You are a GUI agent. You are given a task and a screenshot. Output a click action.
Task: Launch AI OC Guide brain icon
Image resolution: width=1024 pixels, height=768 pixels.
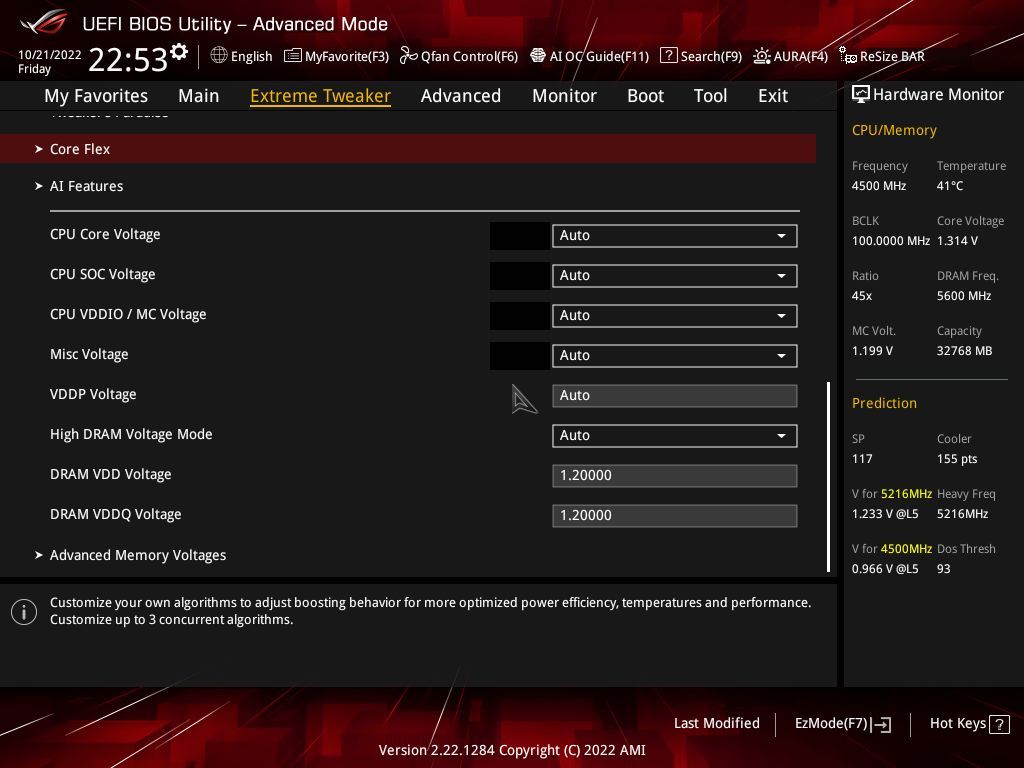click(537, 56)
